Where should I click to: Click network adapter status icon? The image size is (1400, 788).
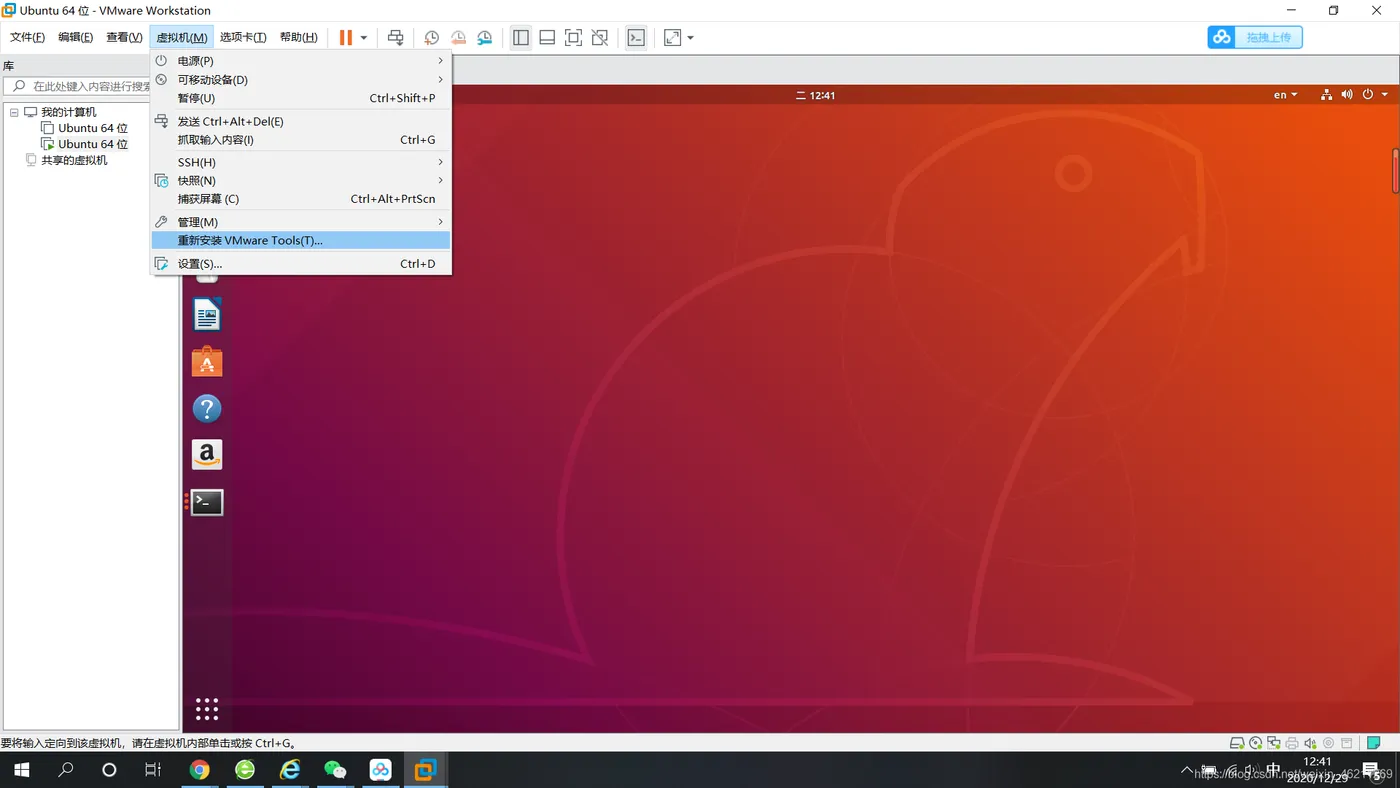pyautogui.click(x=1274, y=743)
